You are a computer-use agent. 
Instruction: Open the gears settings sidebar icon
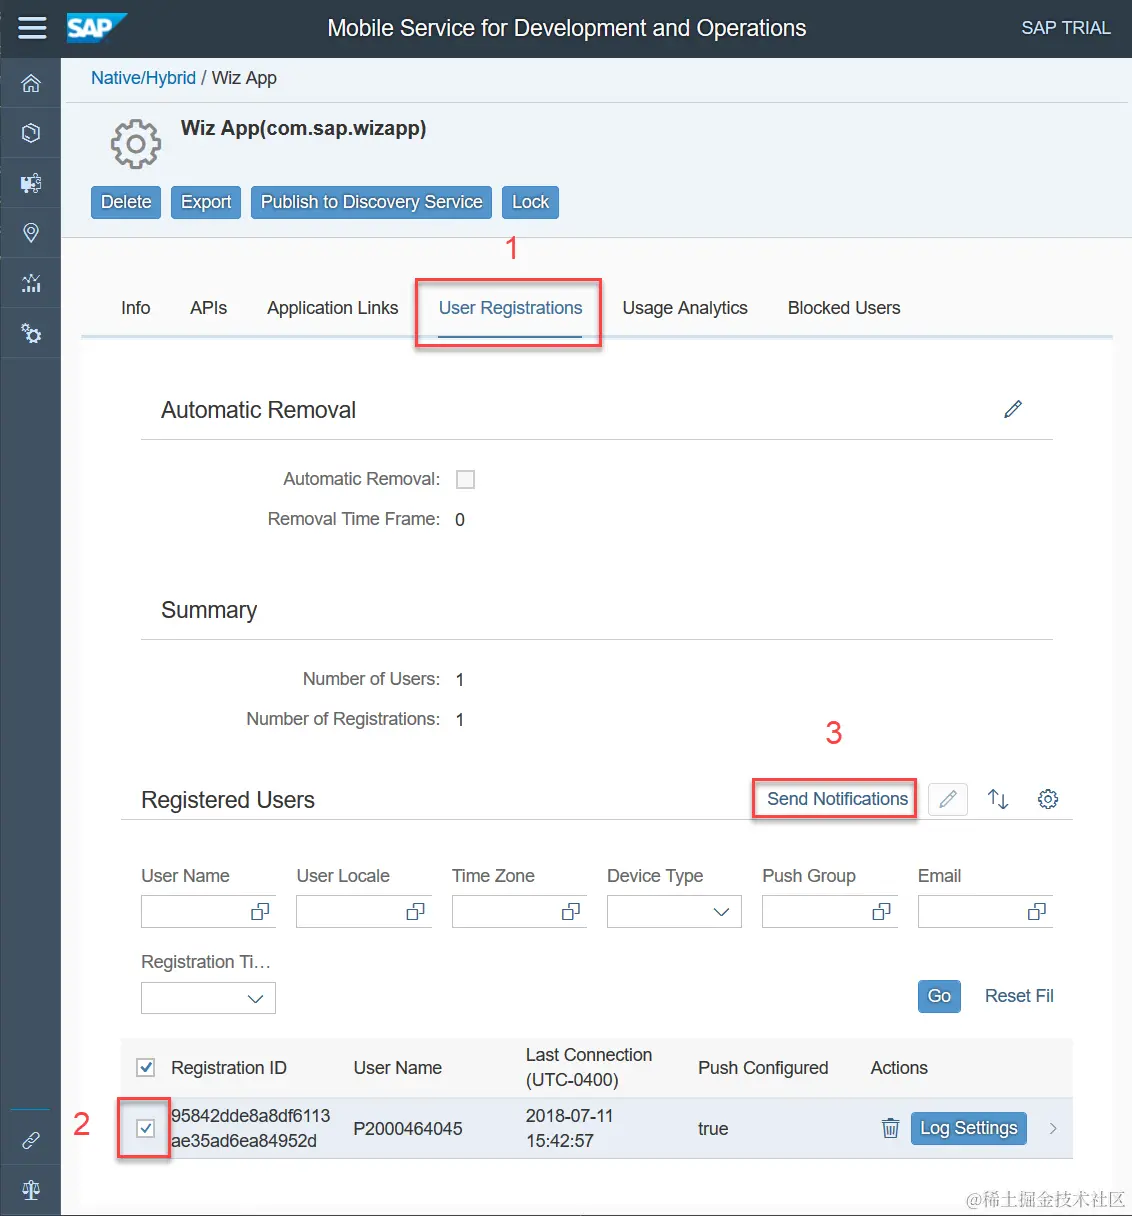(x=31, y=333)
